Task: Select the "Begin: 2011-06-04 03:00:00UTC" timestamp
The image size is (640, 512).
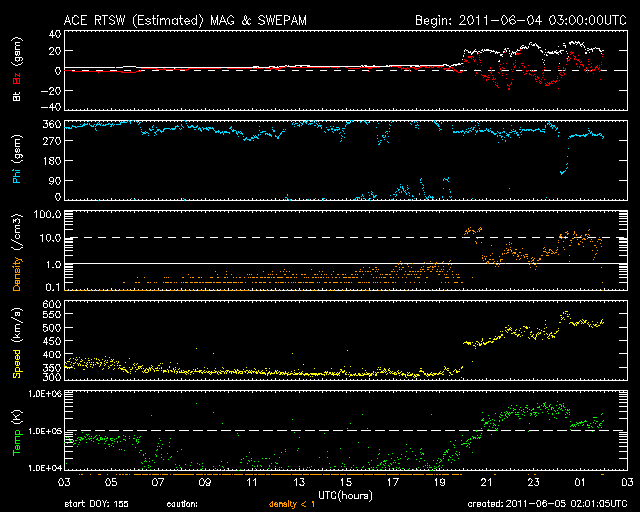Action: 521,20
